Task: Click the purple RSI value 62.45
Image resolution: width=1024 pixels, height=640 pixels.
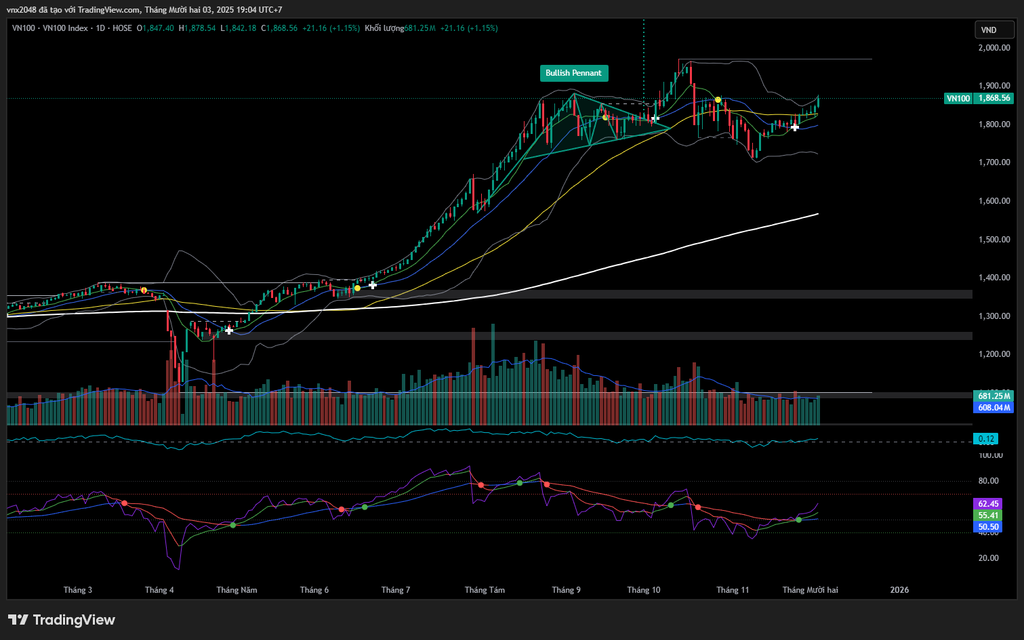Action: 988,504
